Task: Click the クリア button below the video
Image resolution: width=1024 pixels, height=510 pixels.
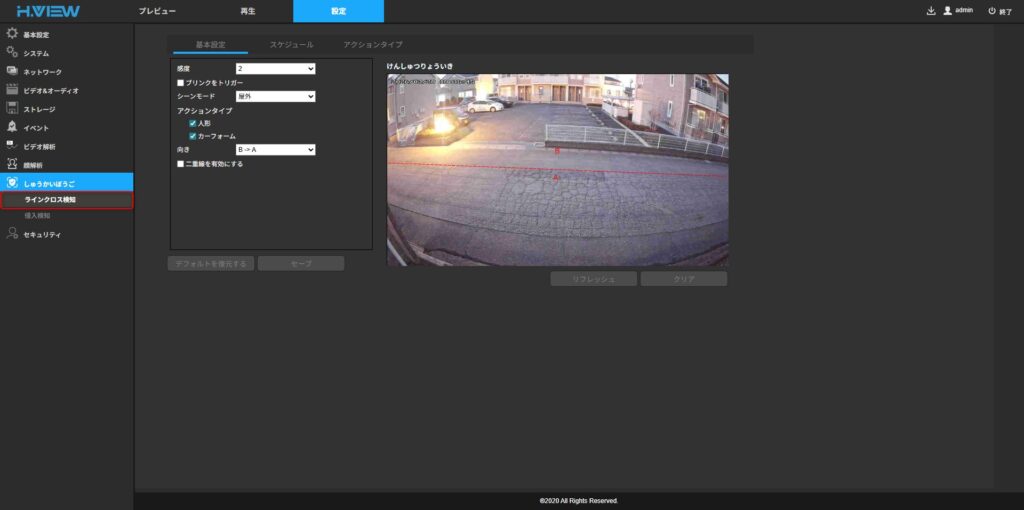Action: coord(684,279)
